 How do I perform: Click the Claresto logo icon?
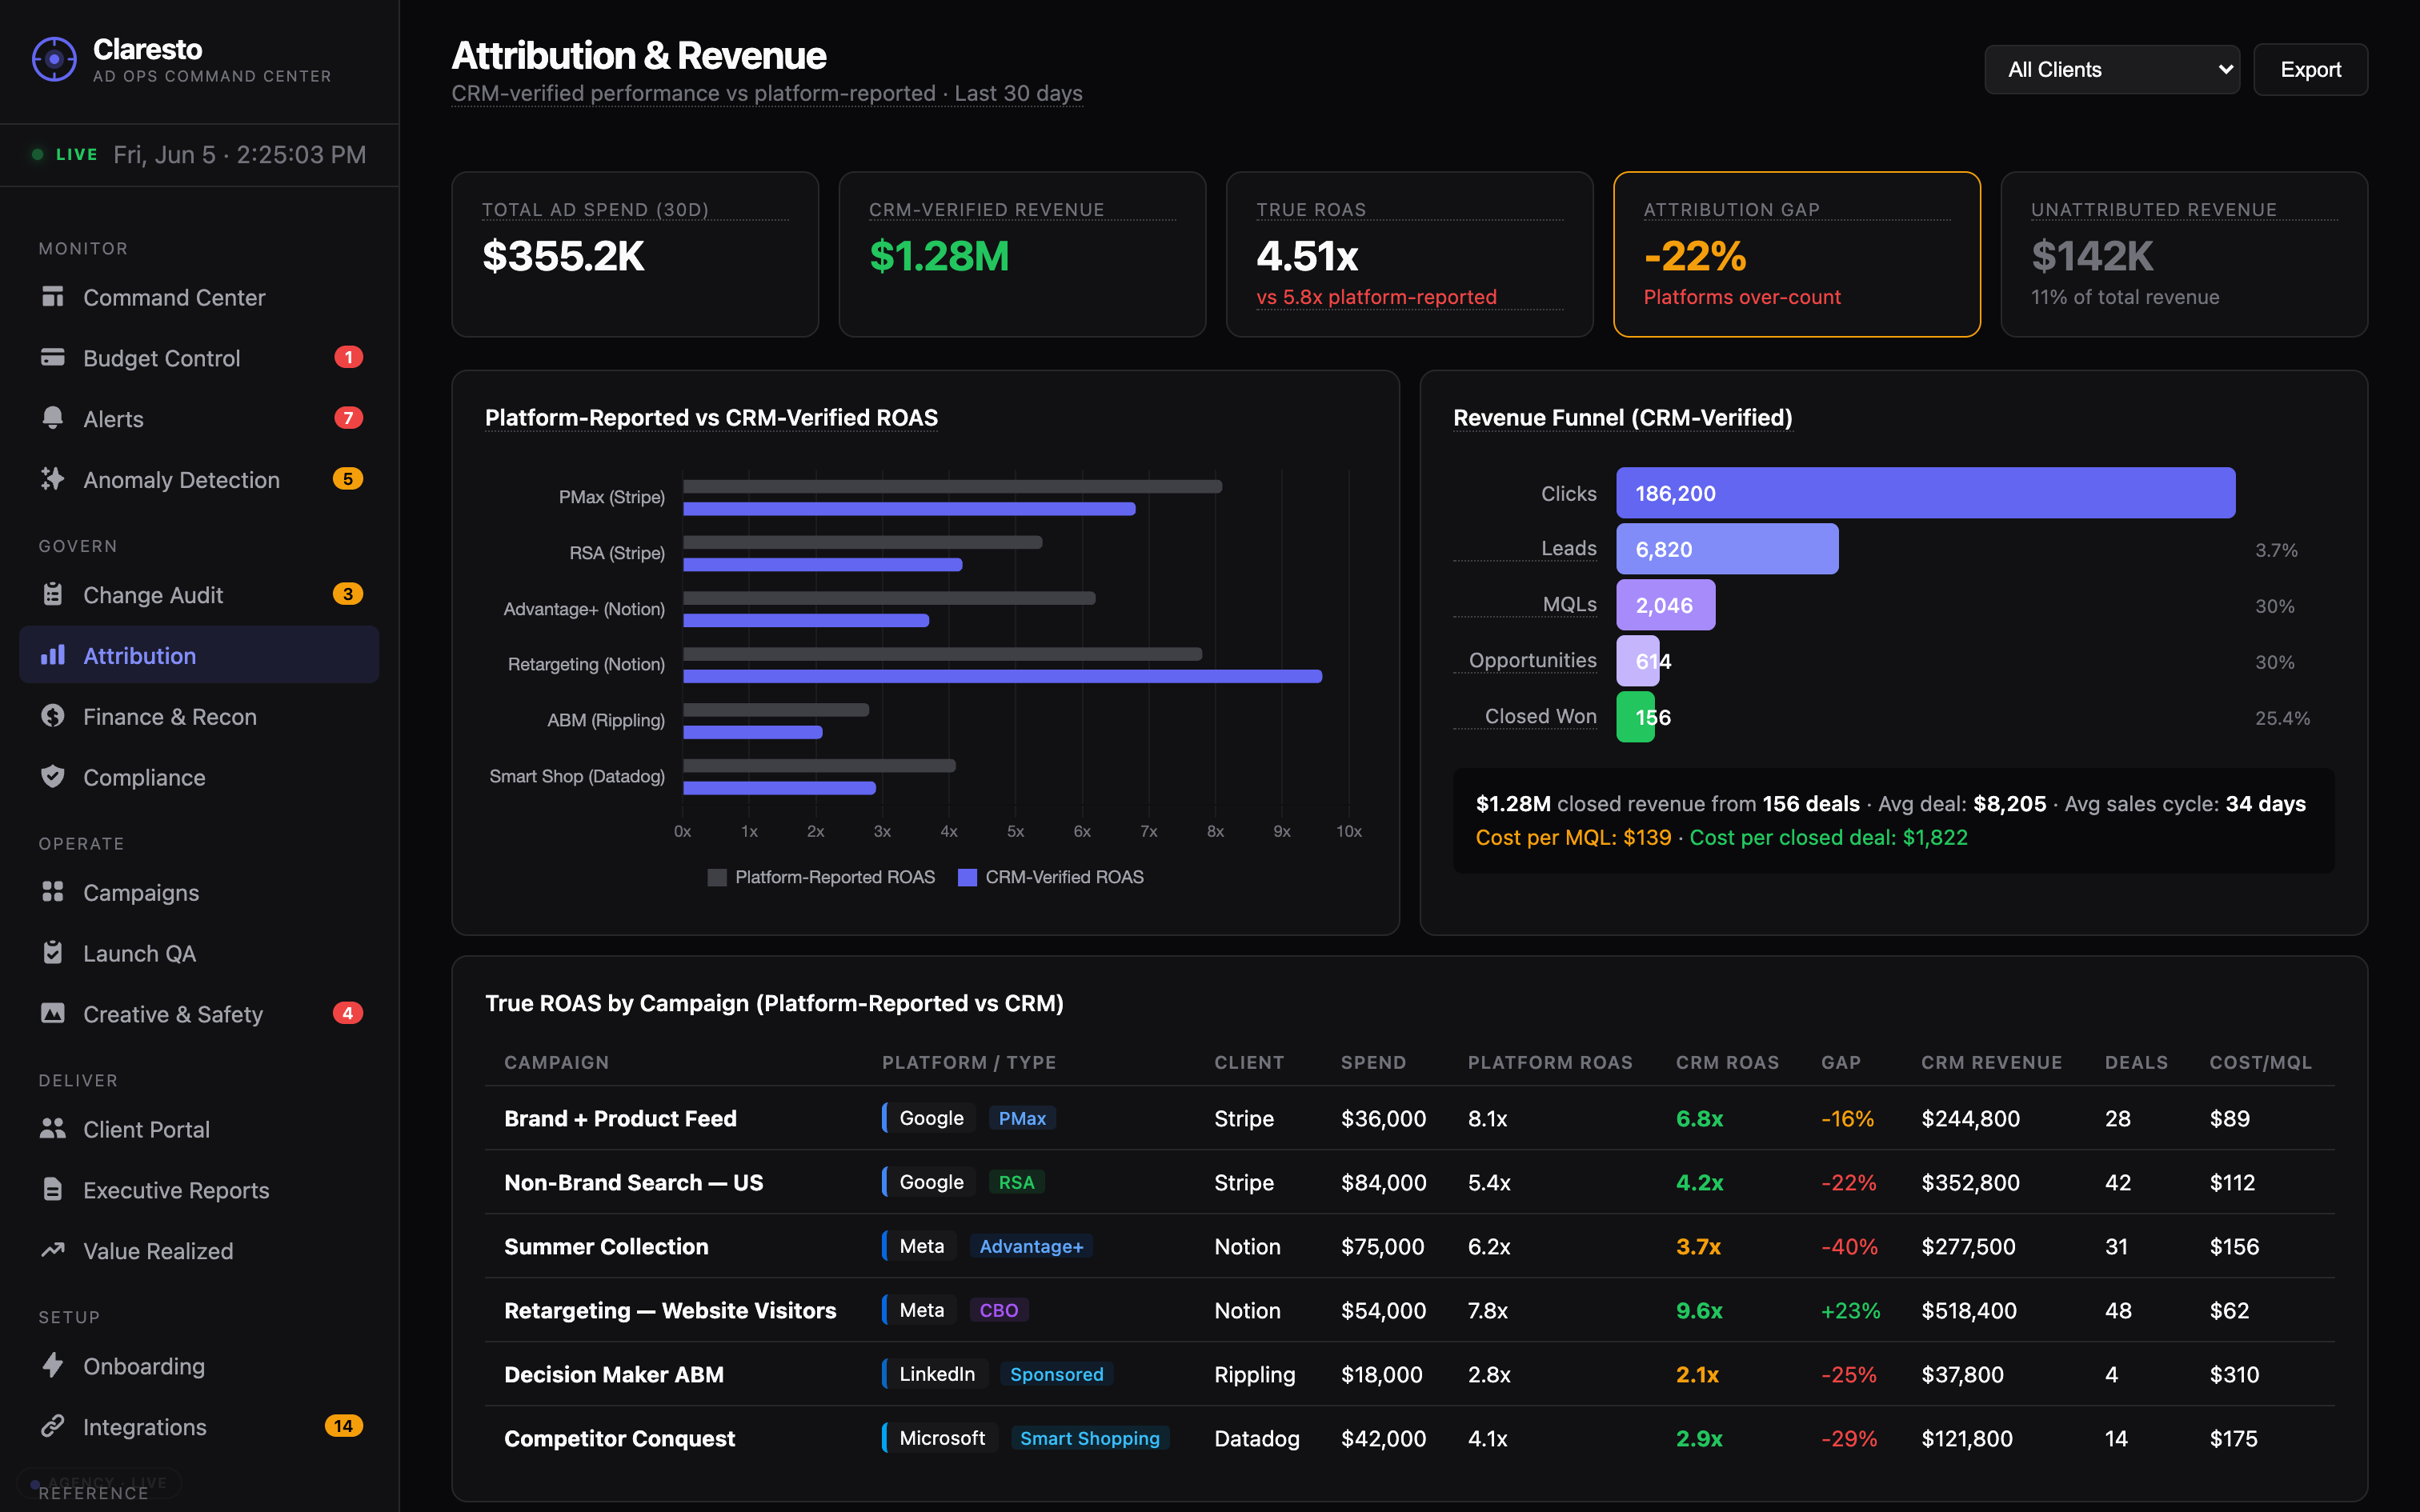tap(54, 60)
